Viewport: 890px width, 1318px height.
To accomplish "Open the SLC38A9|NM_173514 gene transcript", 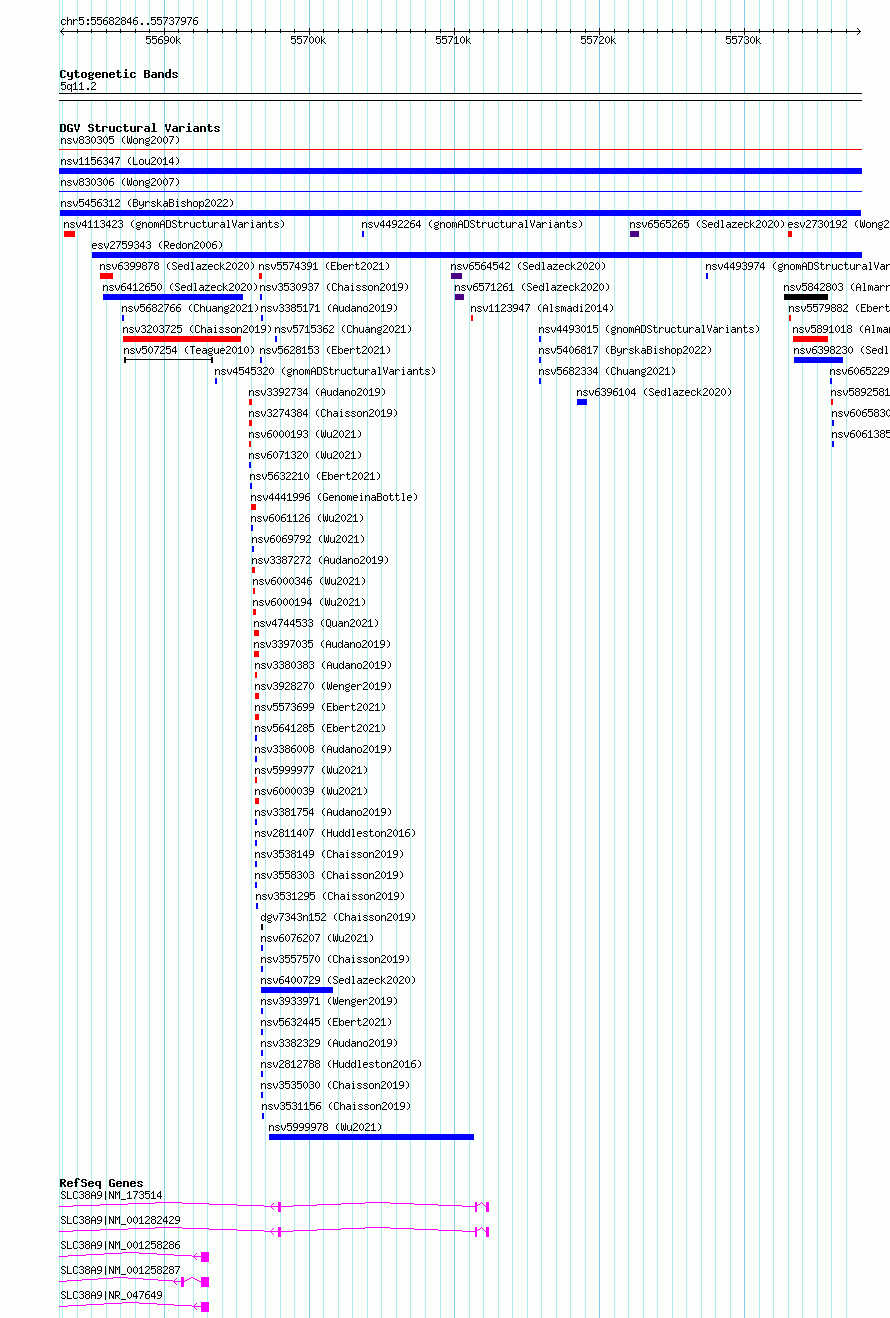I will (x=274, y=1206).
